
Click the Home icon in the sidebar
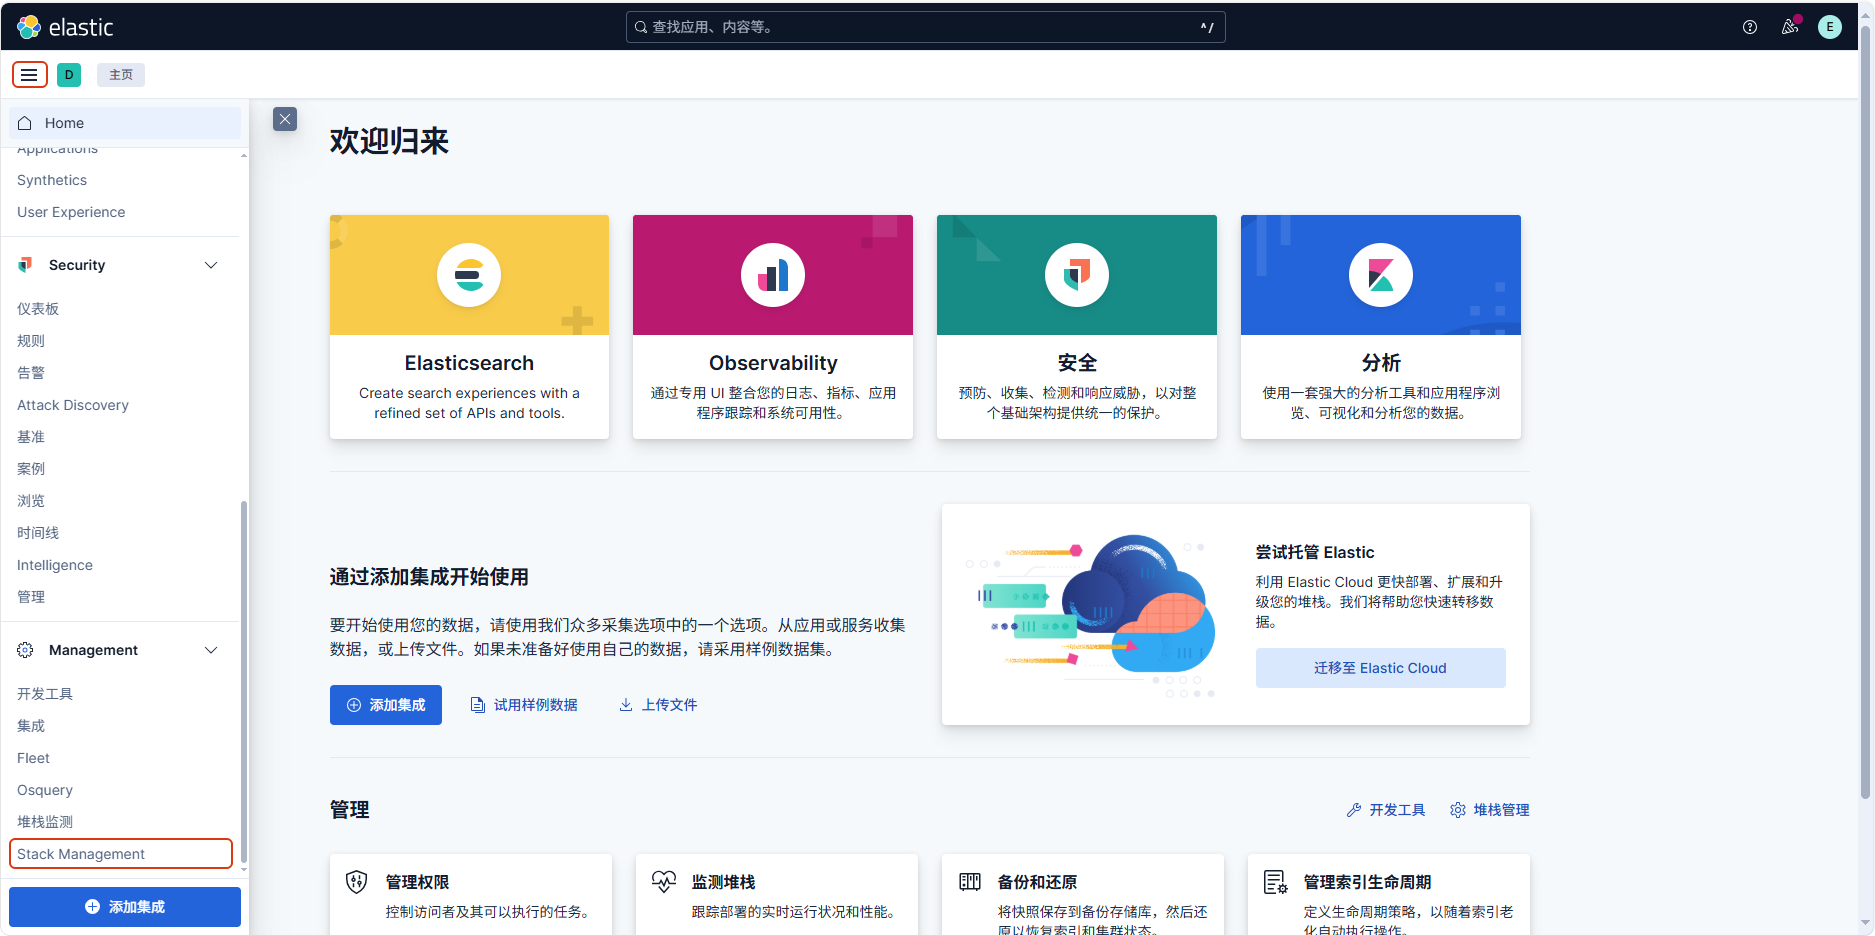click(25, 123)
